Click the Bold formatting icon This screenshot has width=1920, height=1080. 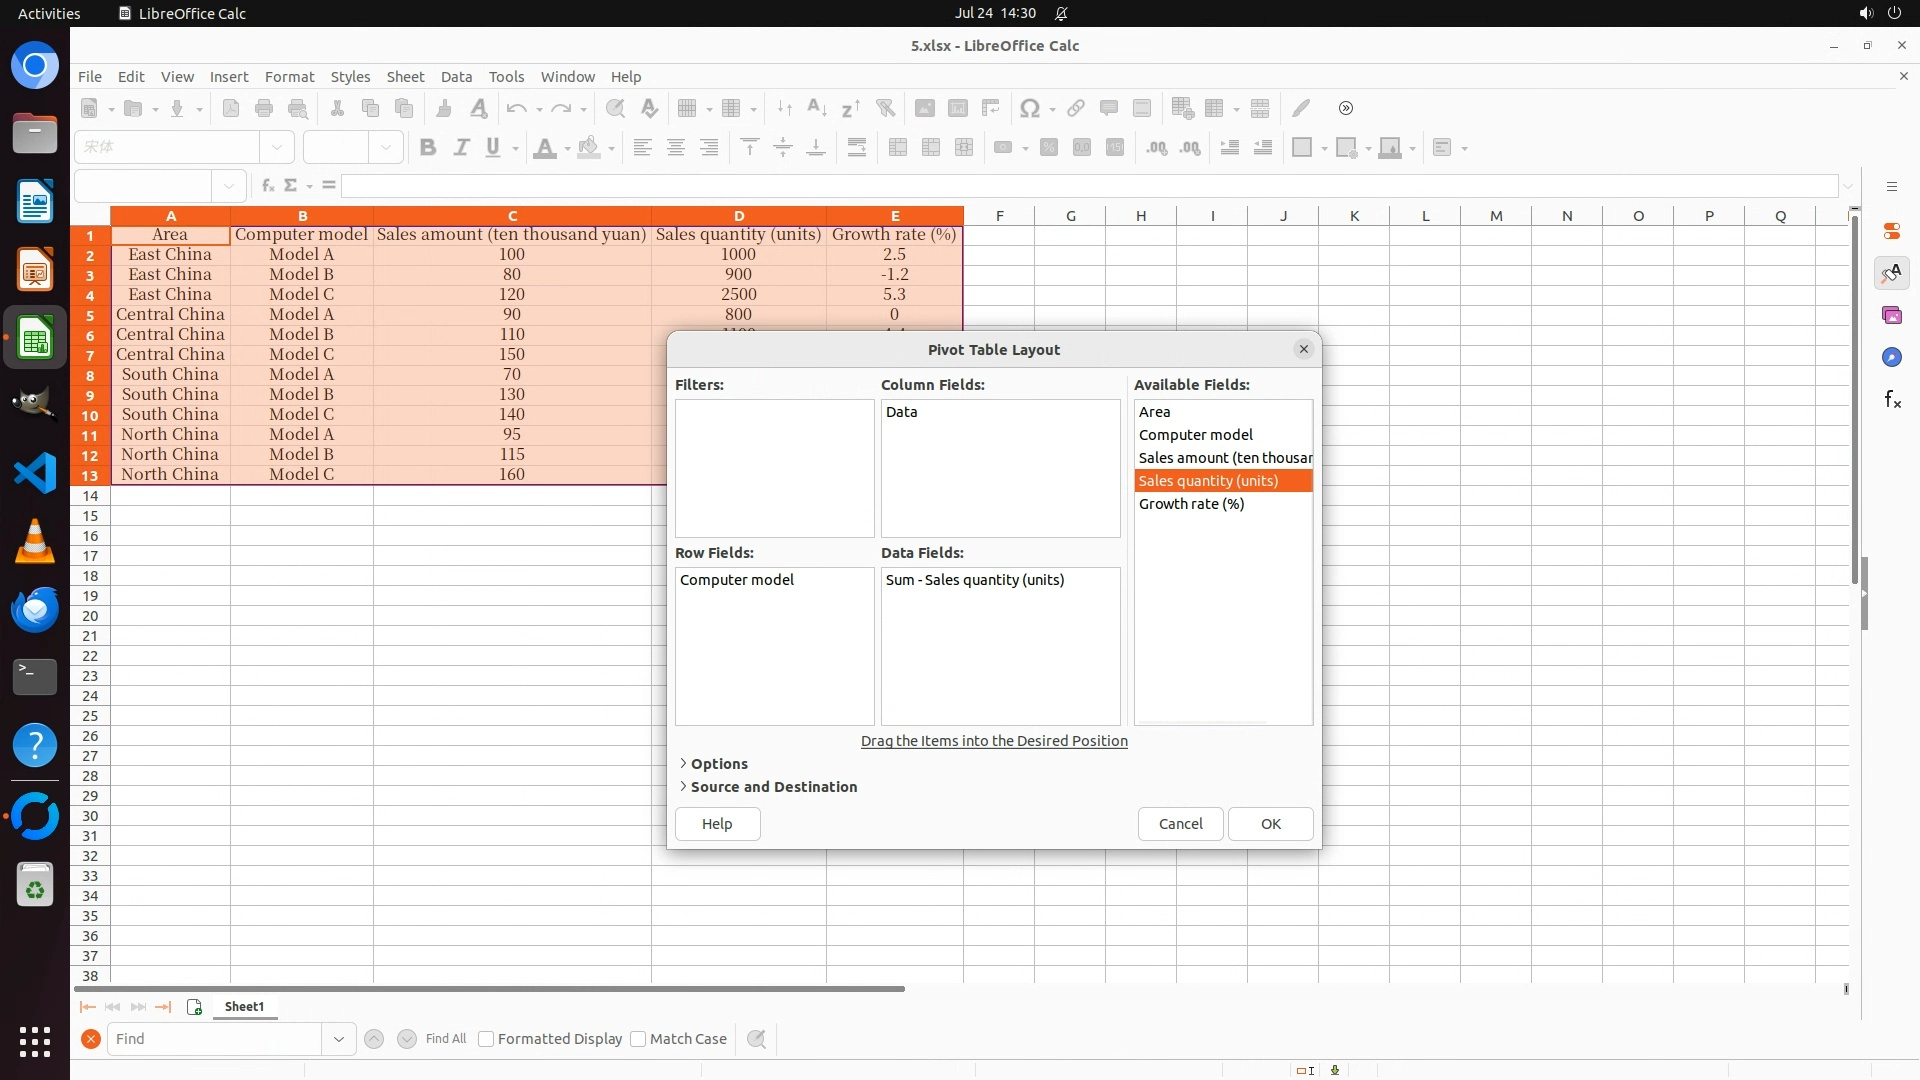[428, 148]
